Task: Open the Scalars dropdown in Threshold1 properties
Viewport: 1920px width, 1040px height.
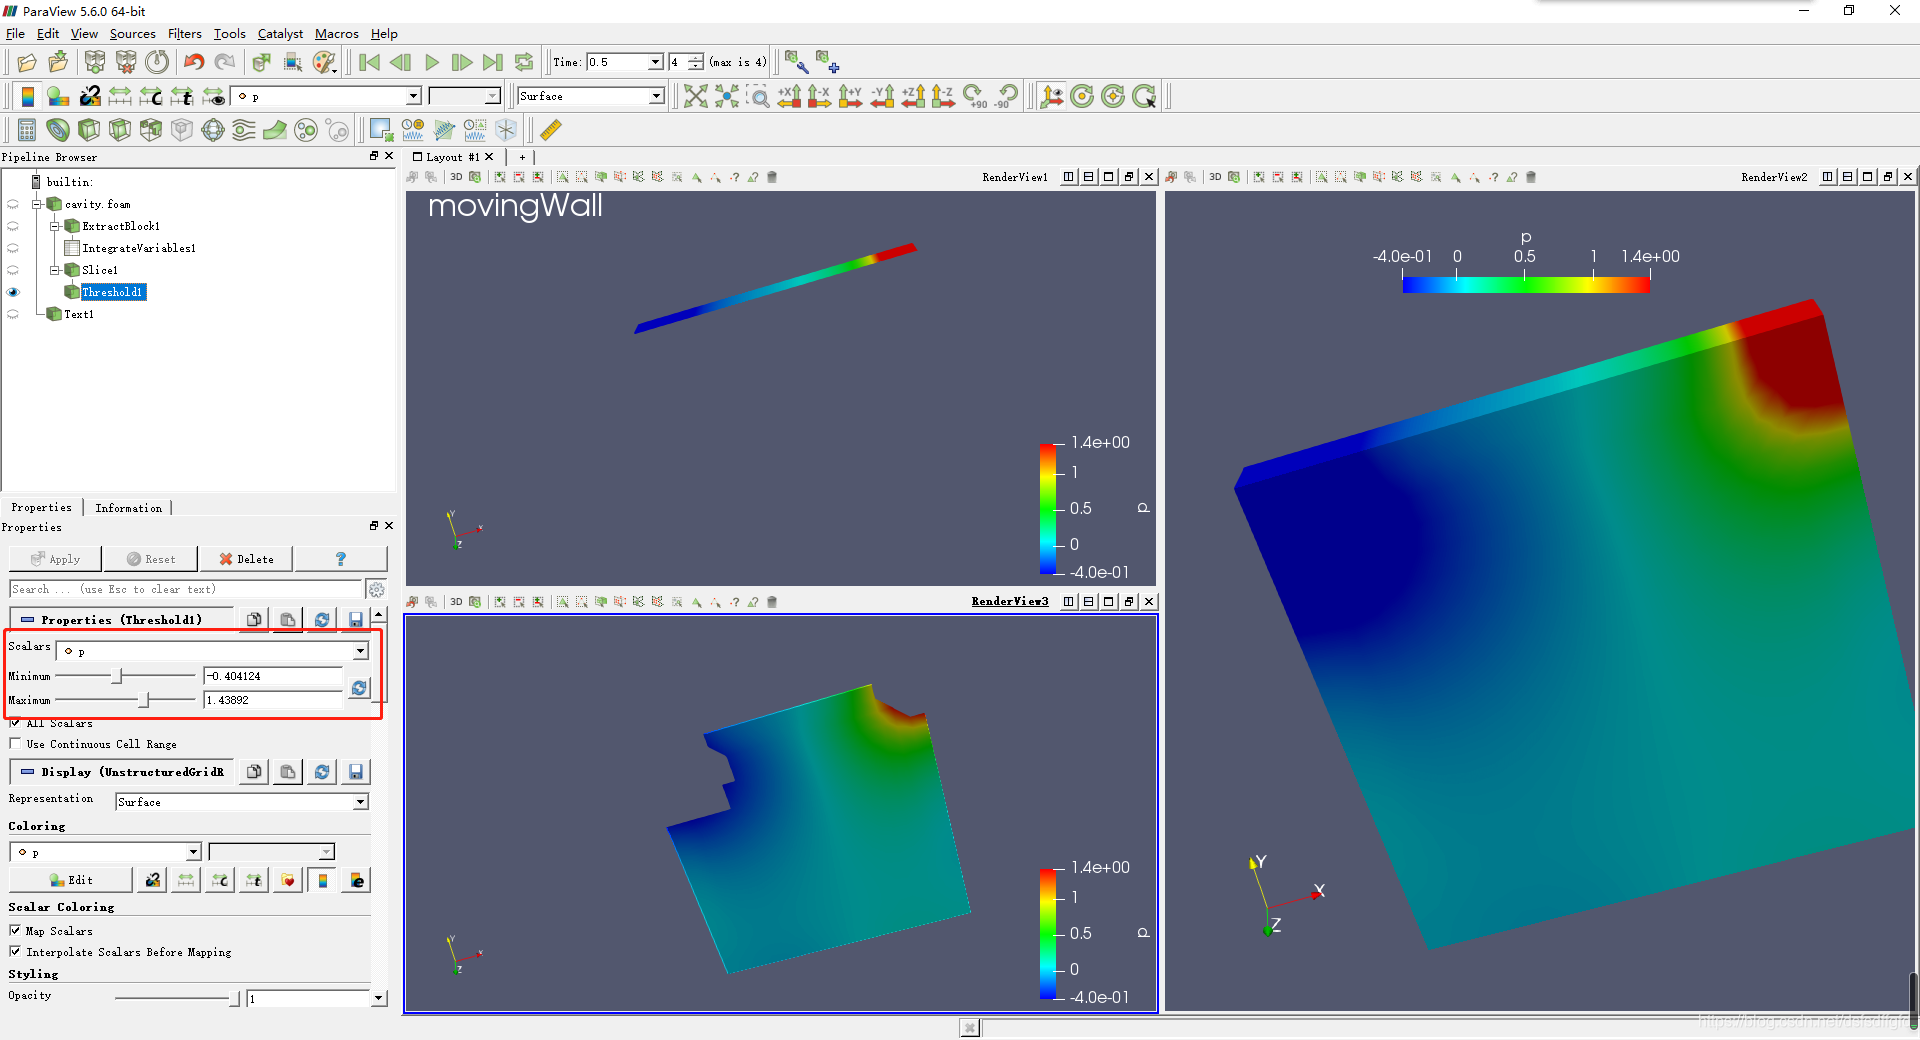Action: (213, 651)
